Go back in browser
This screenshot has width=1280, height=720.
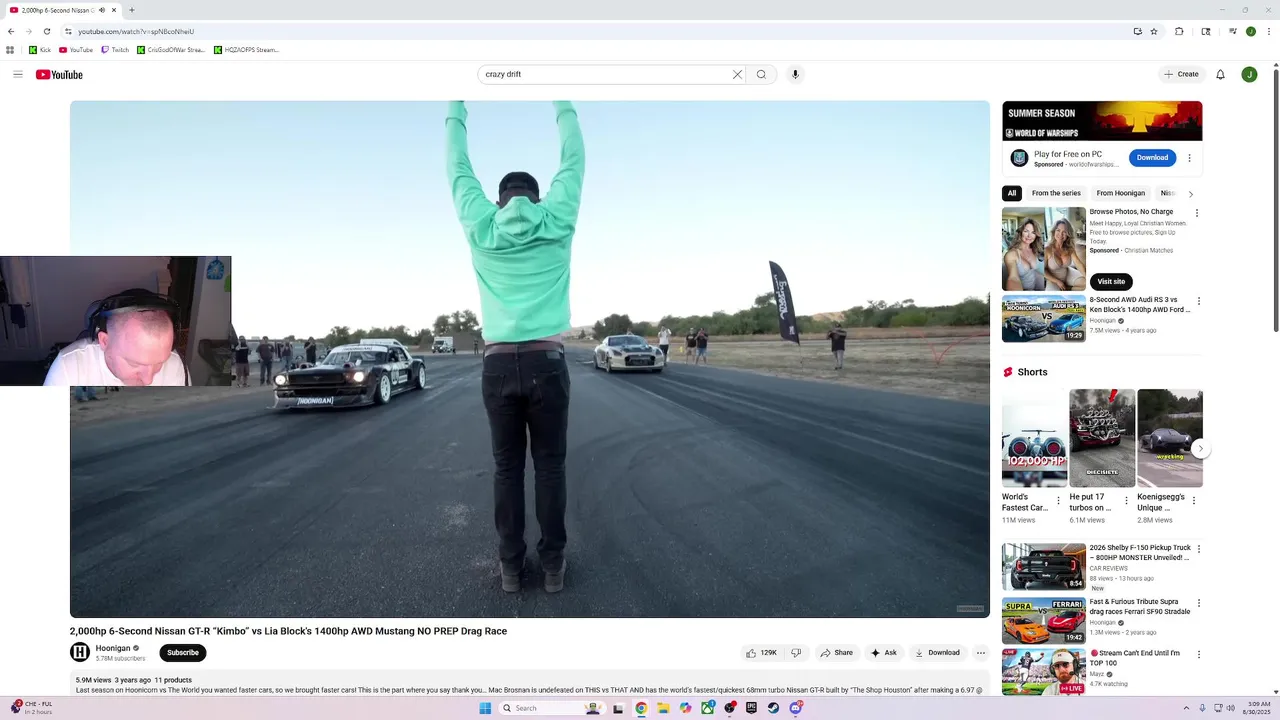point(11,31)
